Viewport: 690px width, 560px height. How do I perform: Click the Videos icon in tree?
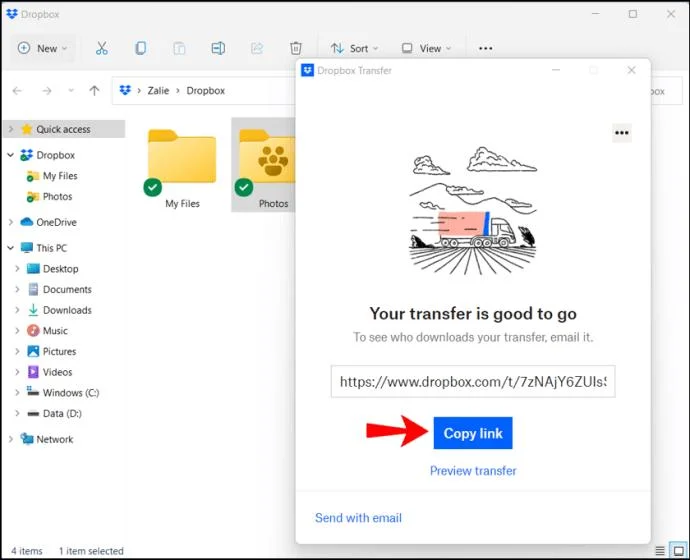click(33, 372)
